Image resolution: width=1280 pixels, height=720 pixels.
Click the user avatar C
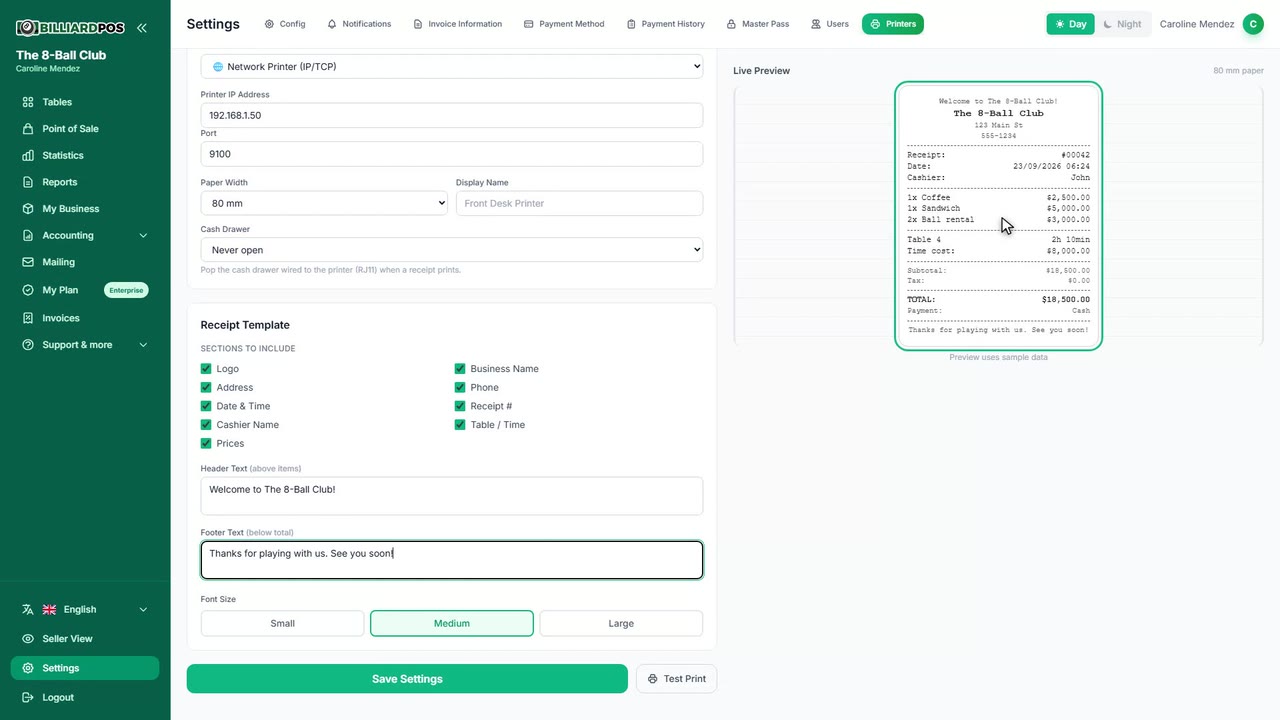(x=1253, y=24)
